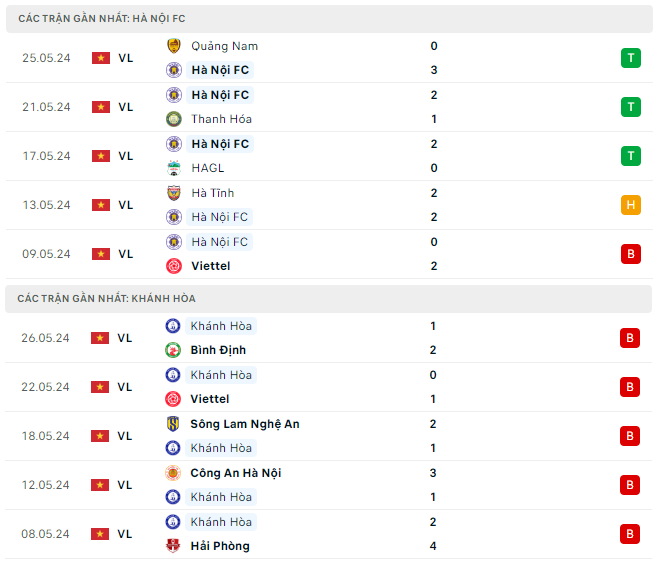Click the Công An Hà Nội crest
Viewport: 659px width, 568px height.
(173, 473)
